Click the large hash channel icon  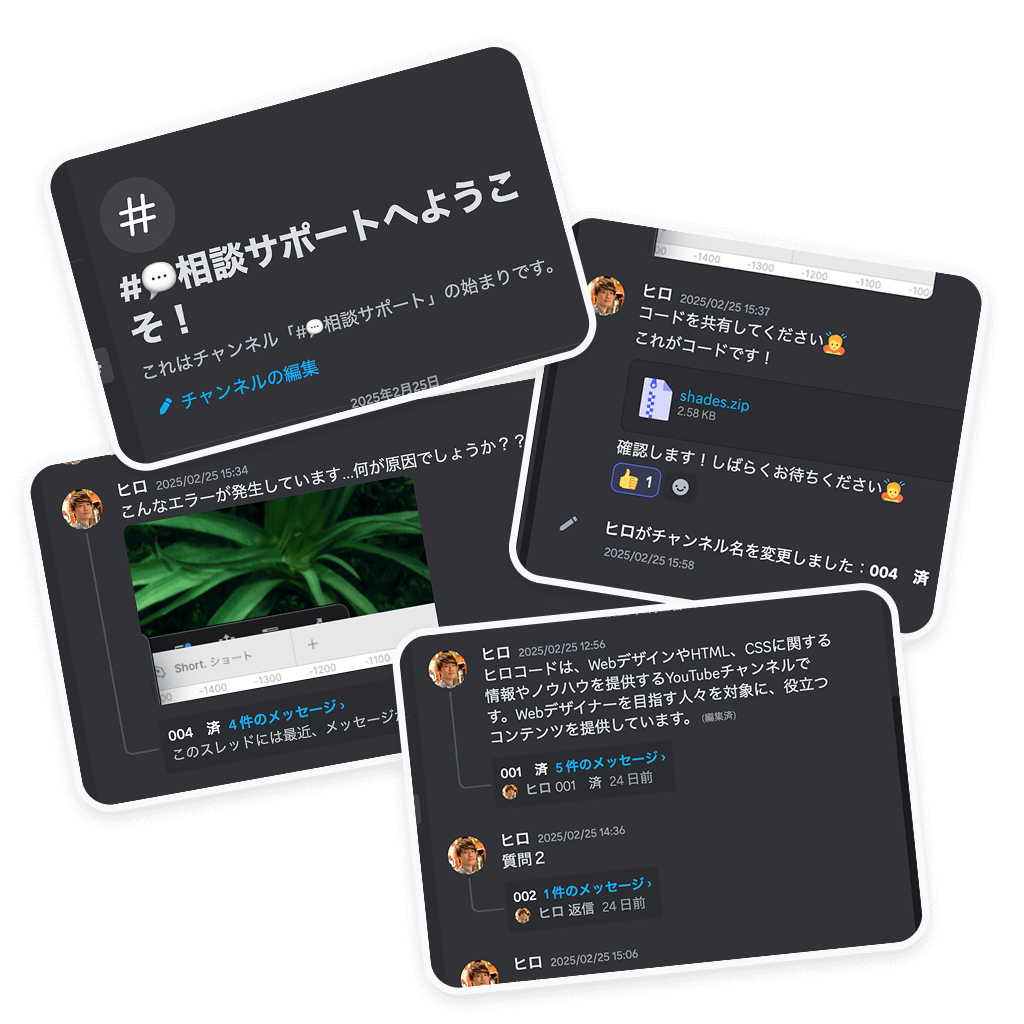(137, 215)
